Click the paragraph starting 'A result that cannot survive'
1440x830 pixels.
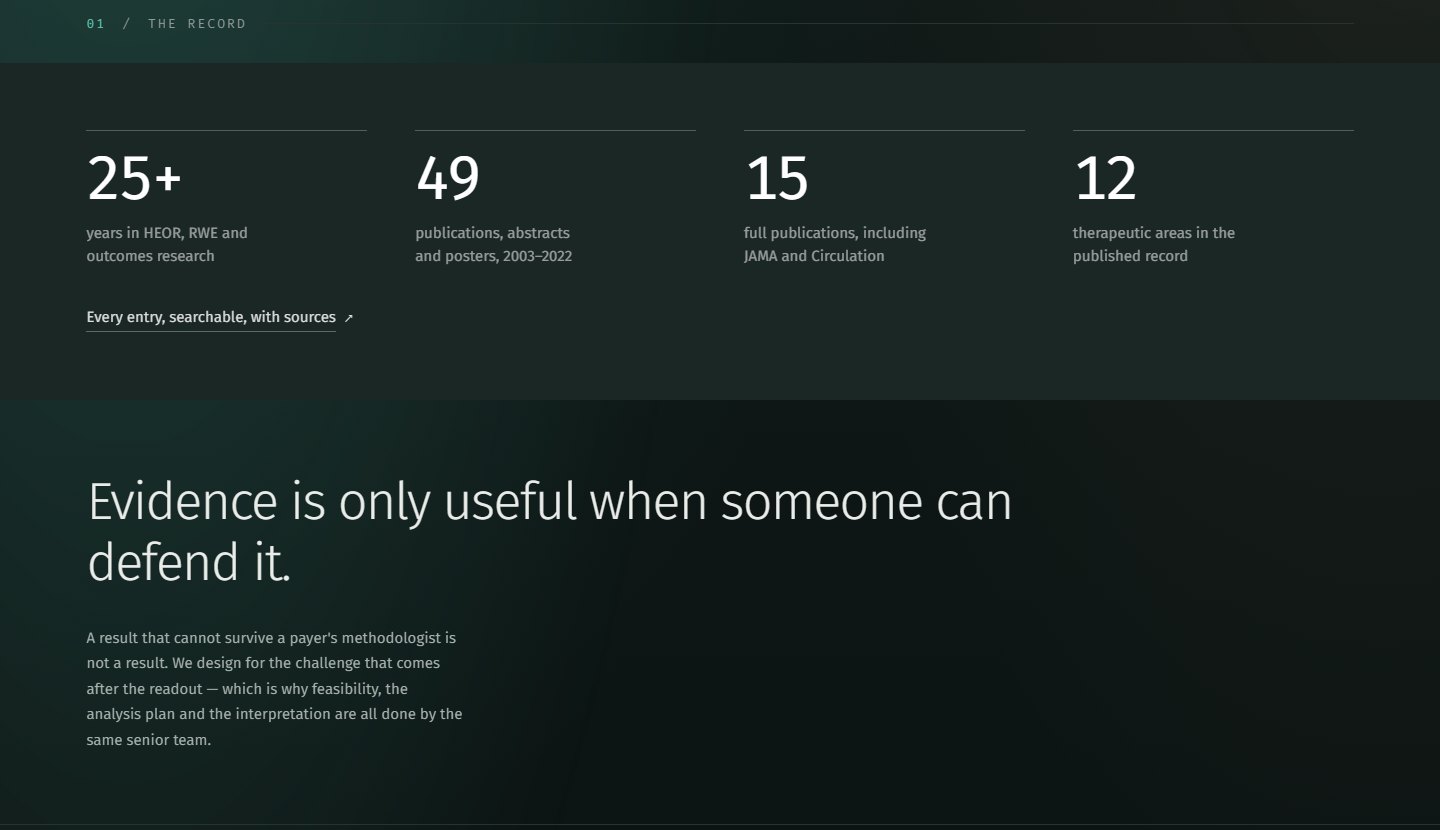point(275,689)
